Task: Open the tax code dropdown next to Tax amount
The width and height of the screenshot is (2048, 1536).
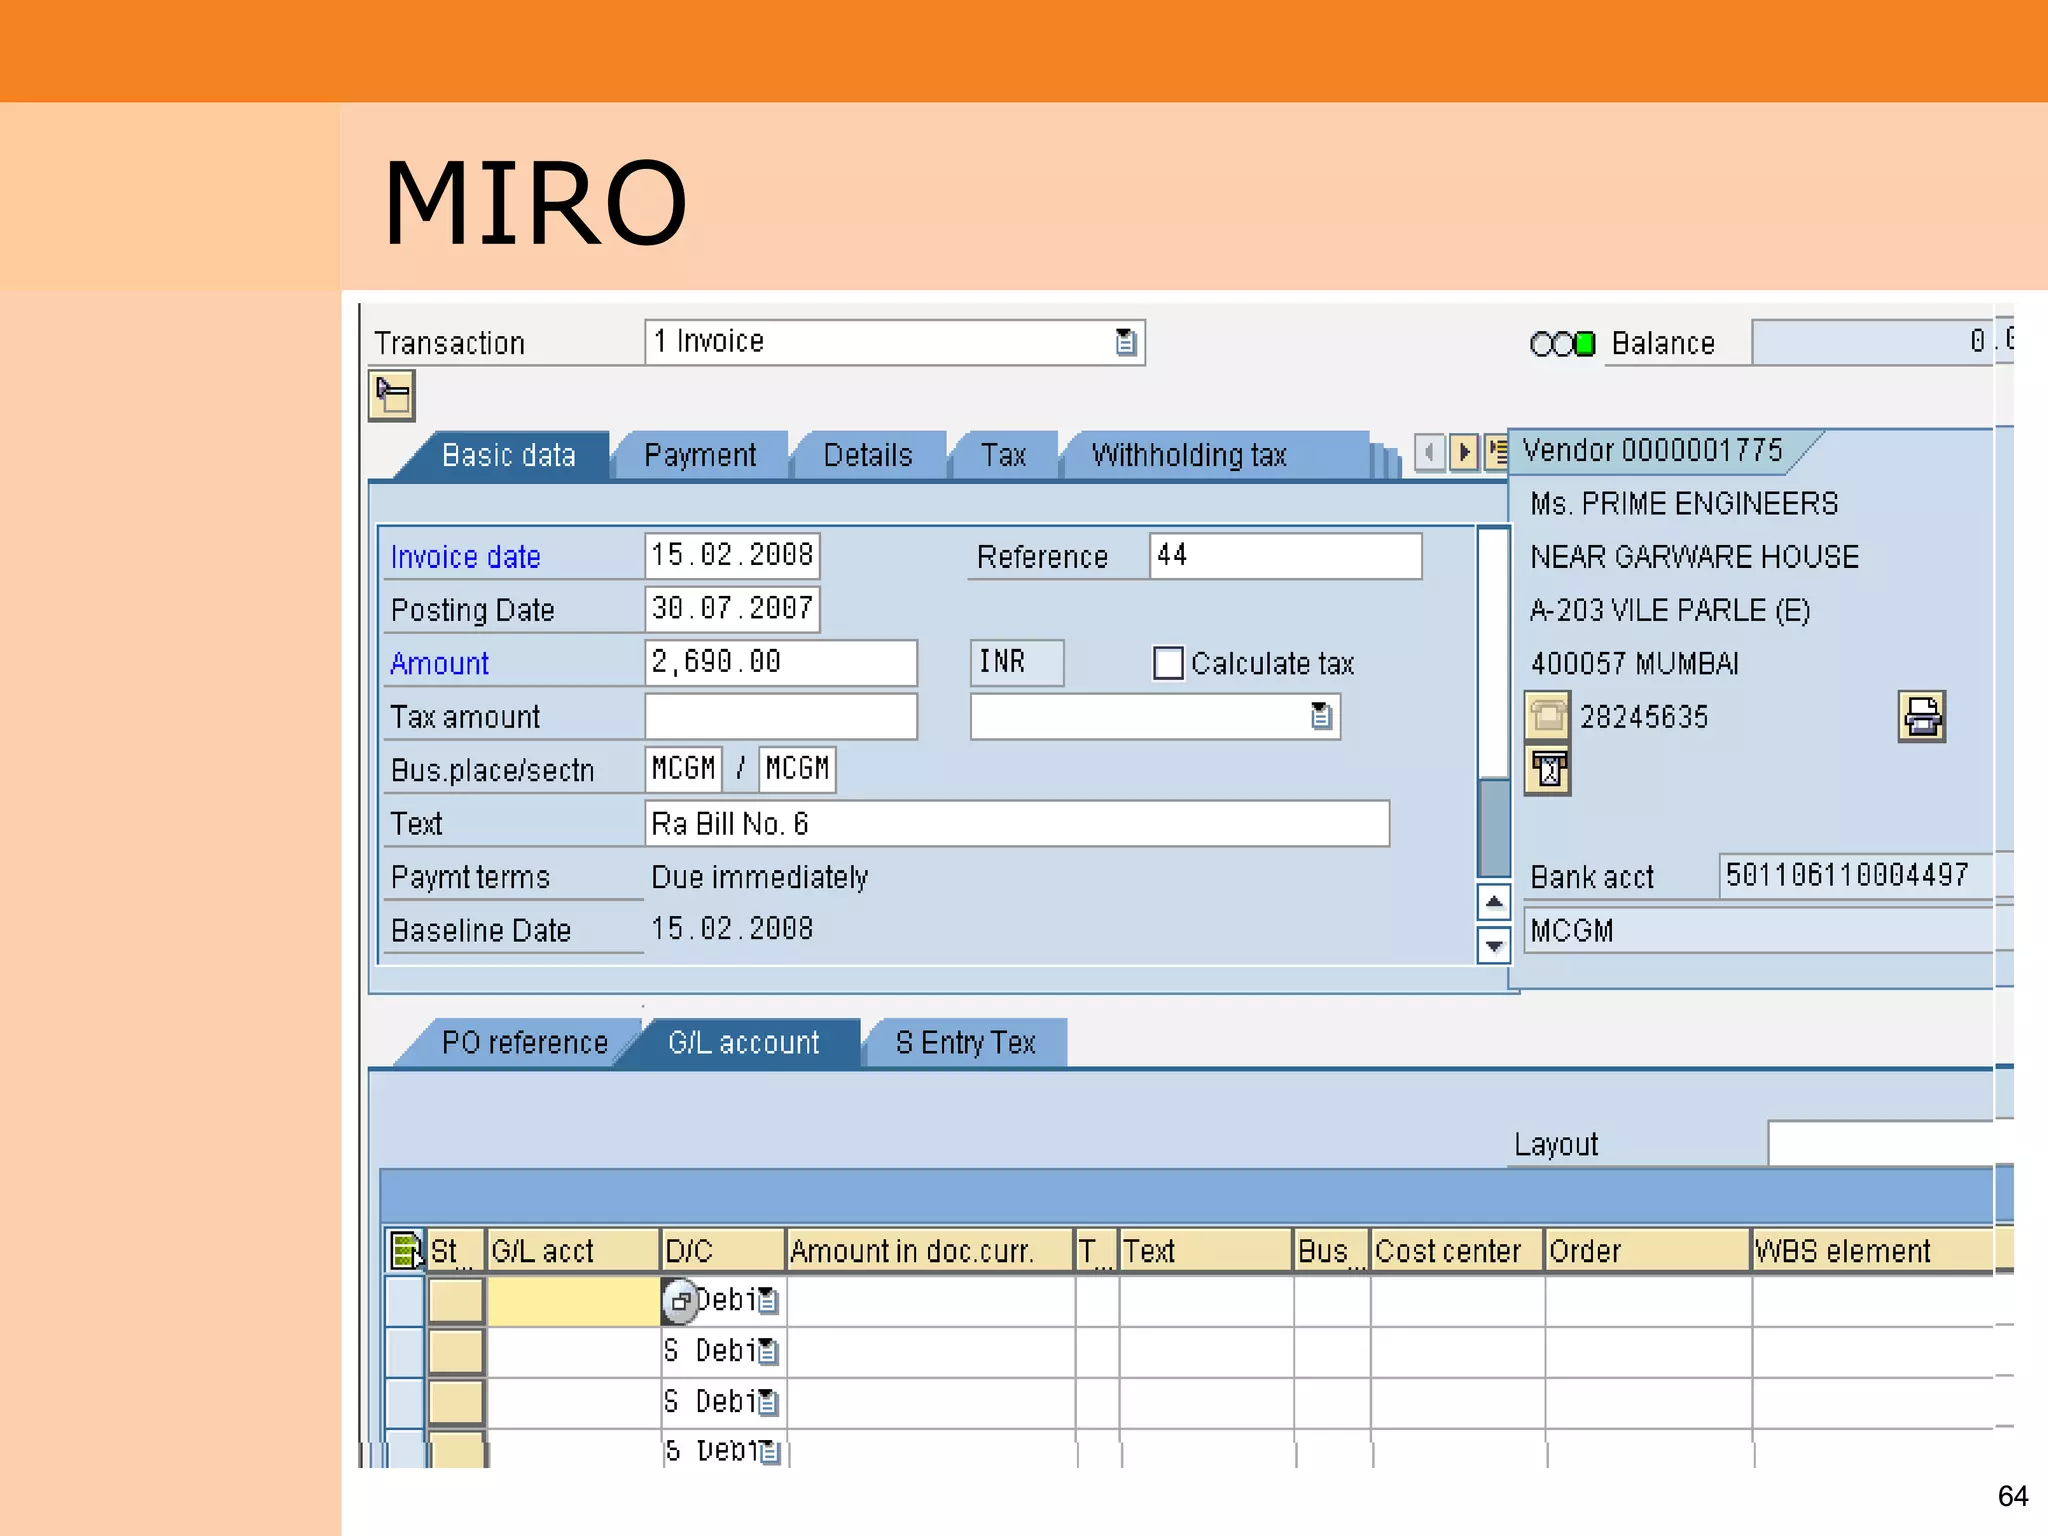Action: (x=1321, y=716)
